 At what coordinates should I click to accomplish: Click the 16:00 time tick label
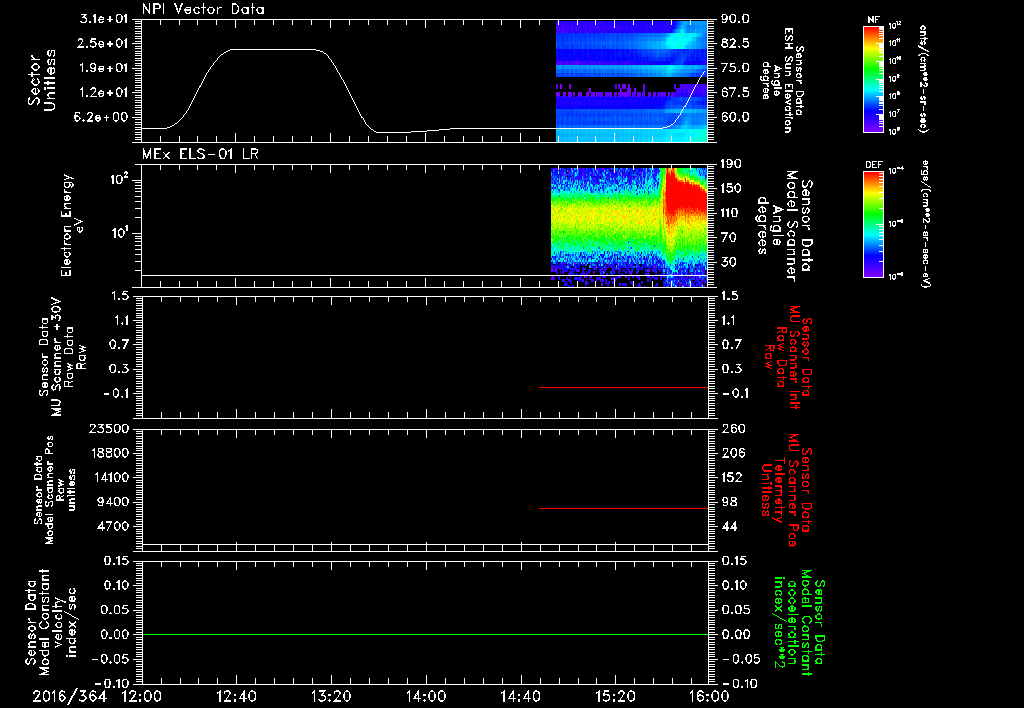709,696
